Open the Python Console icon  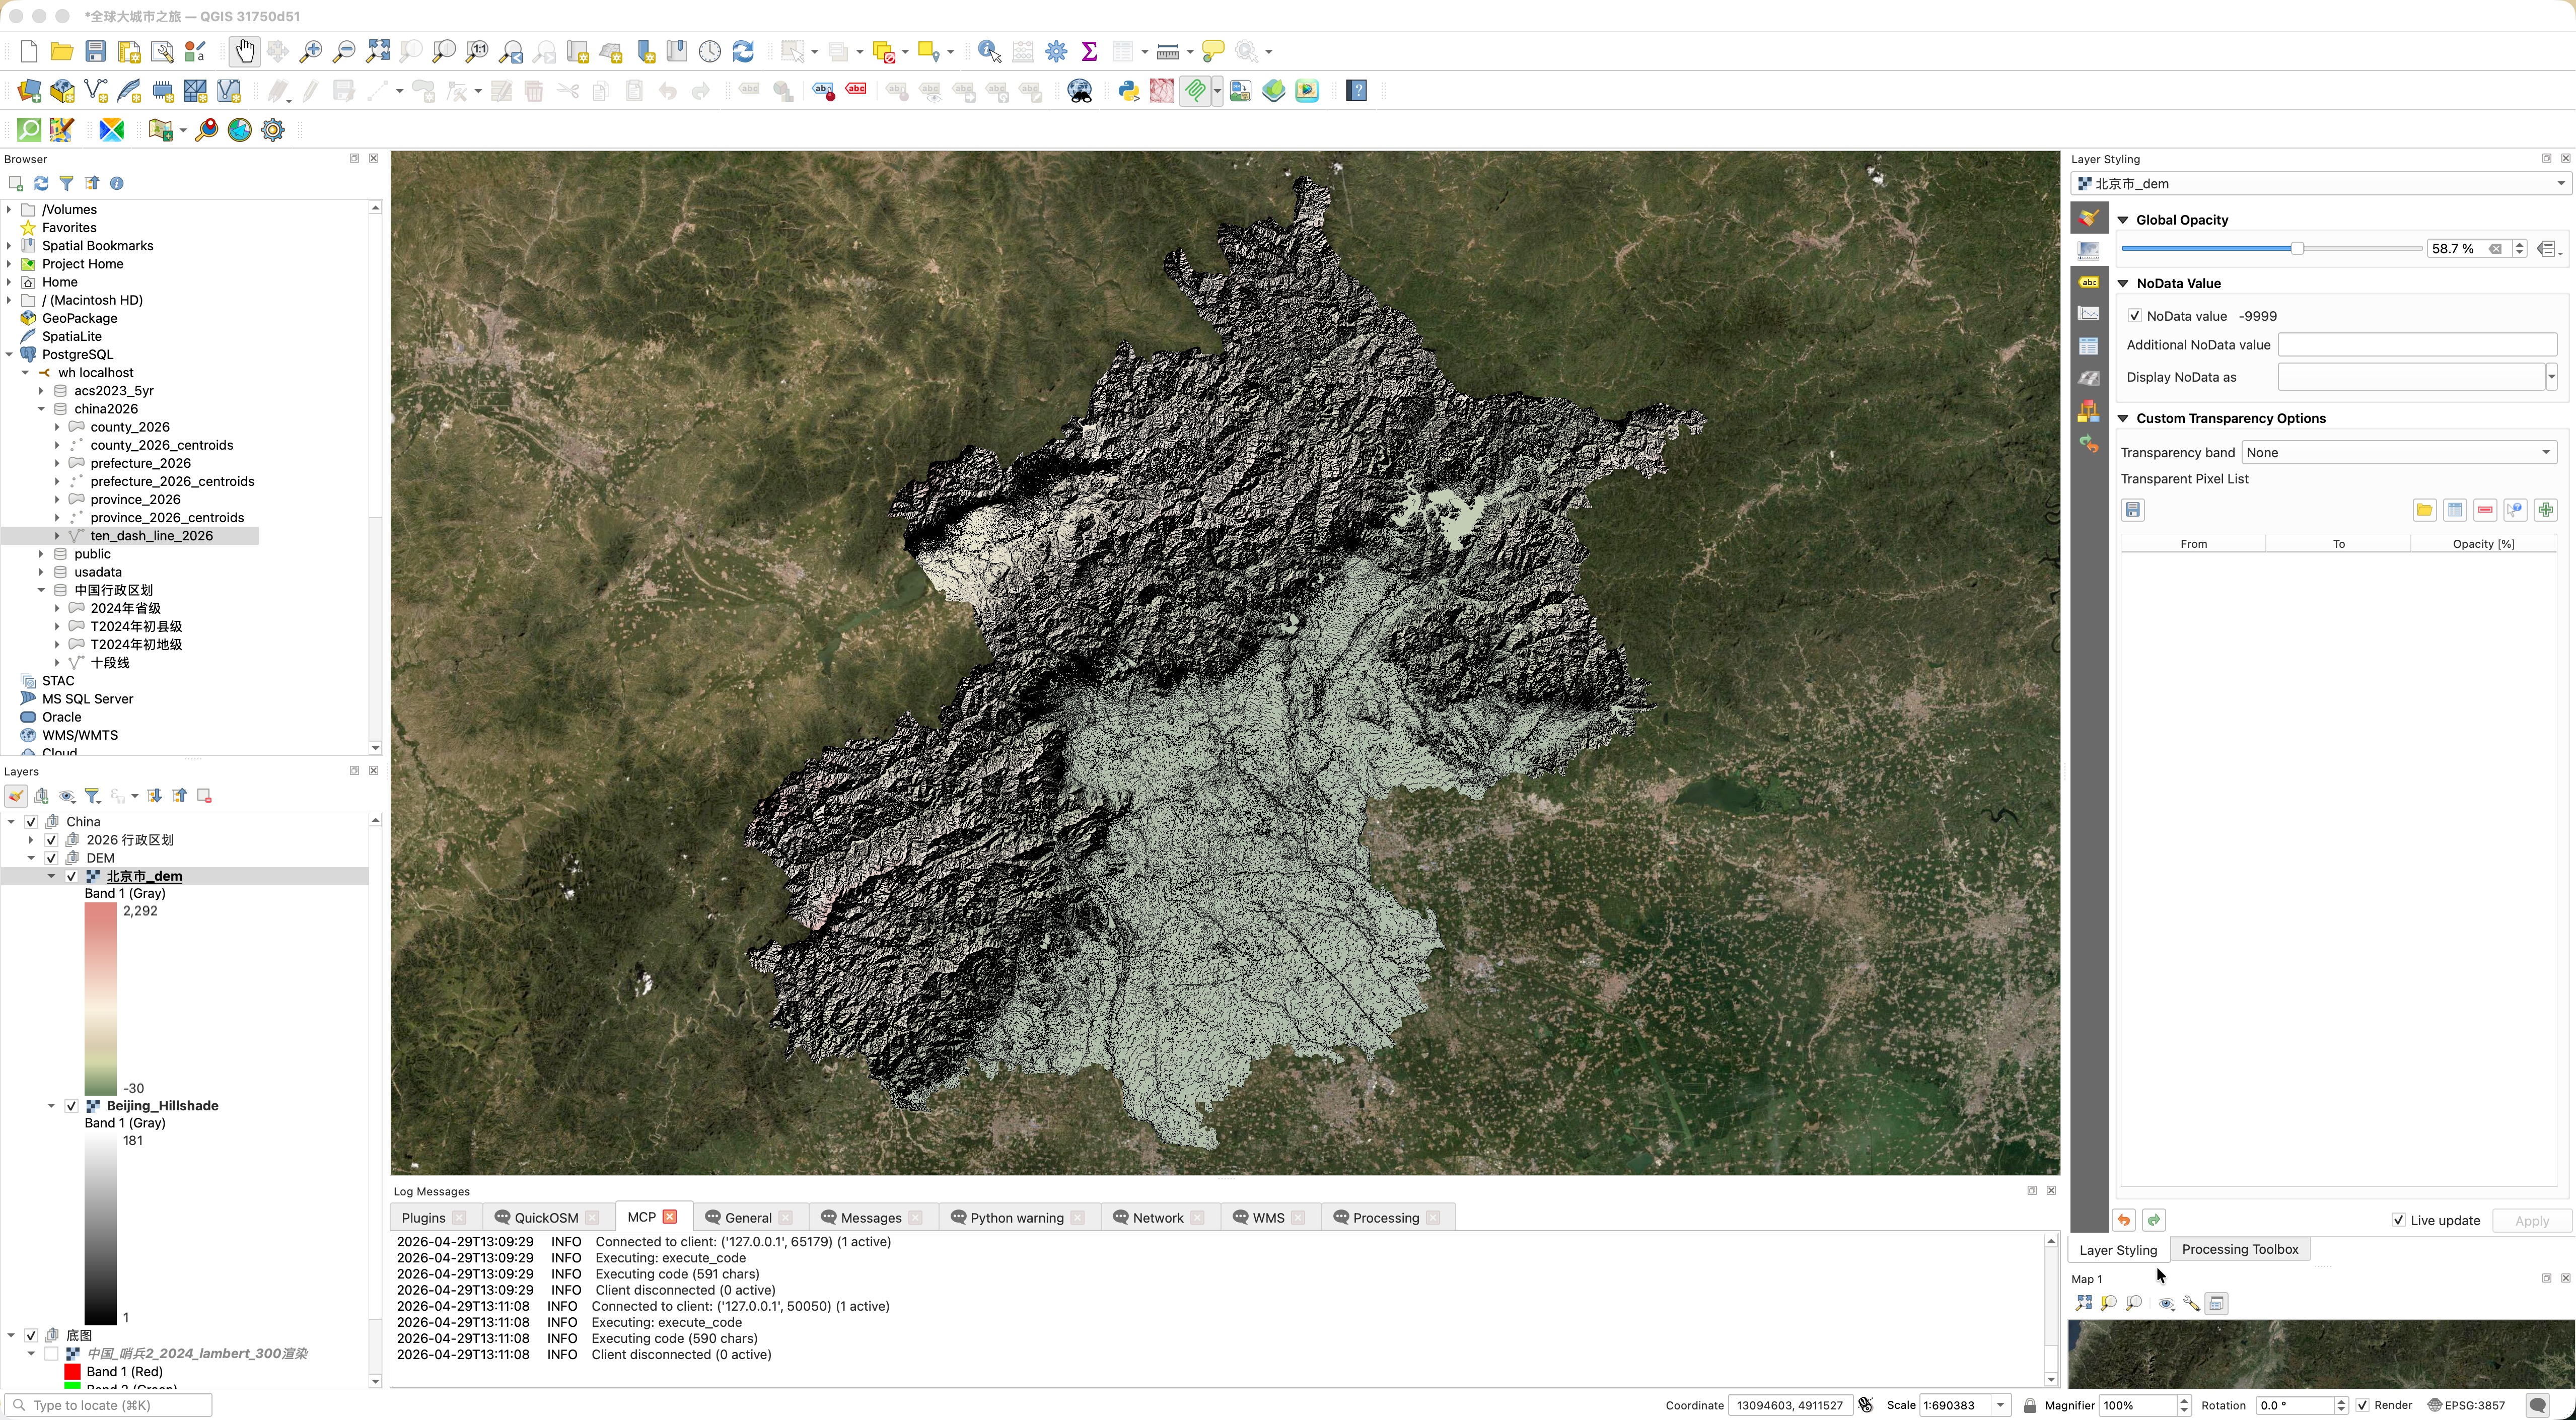pos(1129,91)
